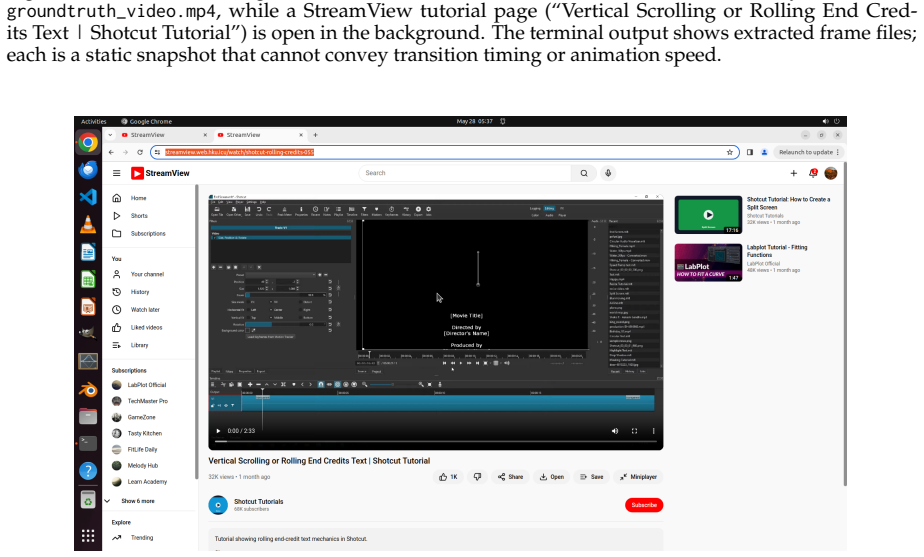The image size is (924, 557).
Task: Open Visual Studio Code from dock
Action: pyautogui.click(x=88, y=196)
